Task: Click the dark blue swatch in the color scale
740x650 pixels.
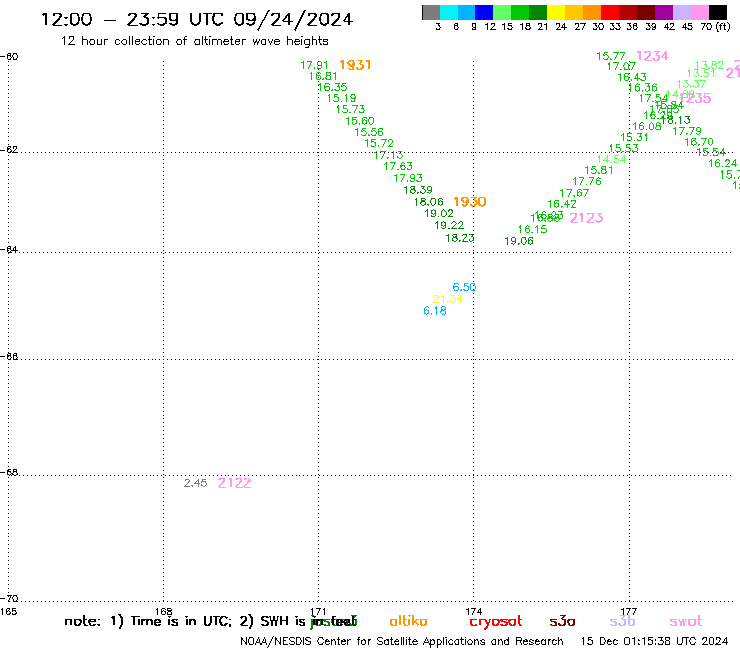Action: coord(484,12)
